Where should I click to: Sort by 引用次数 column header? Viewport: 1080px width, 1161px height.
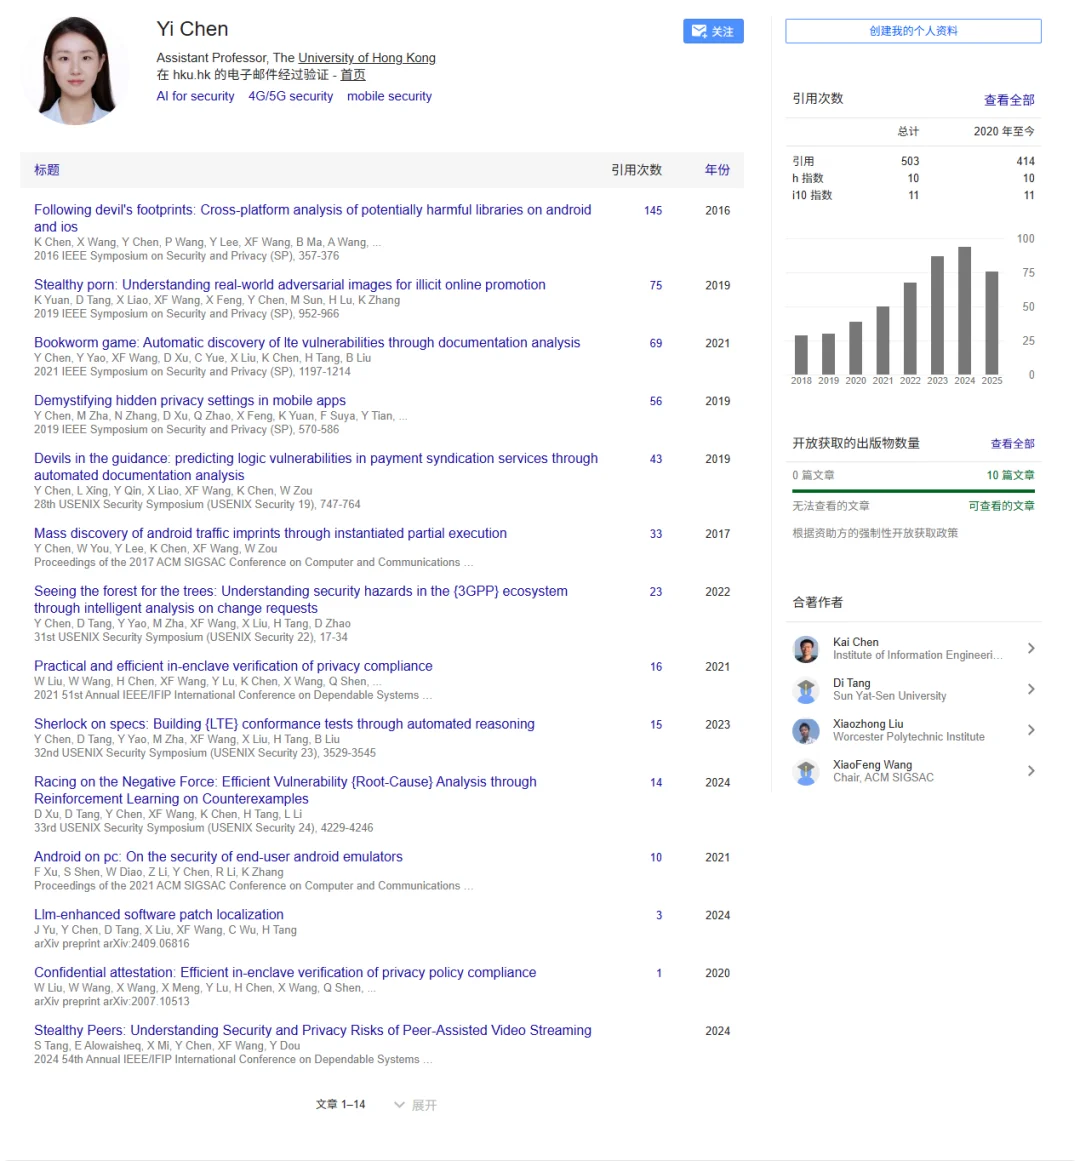(636, 170)
